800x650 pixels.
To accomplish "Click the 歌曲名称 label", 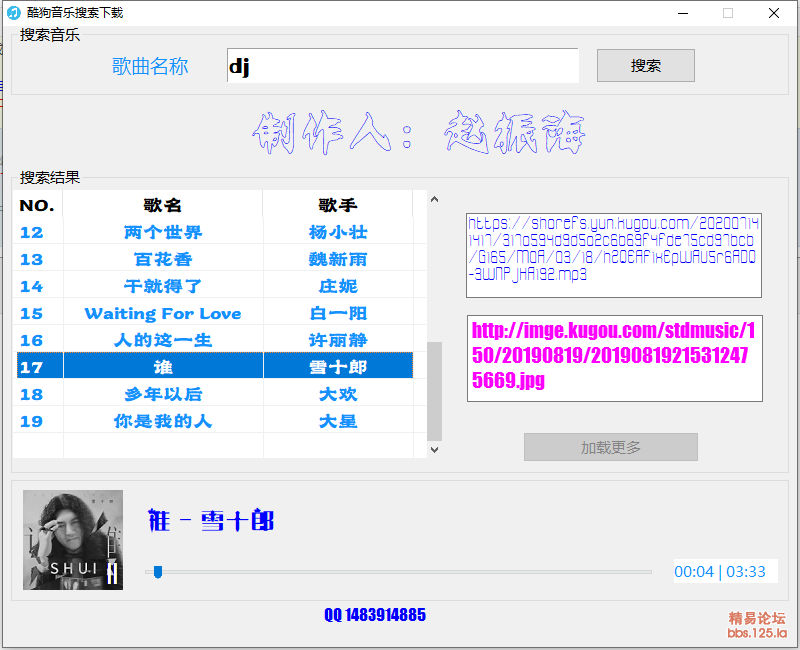I will point(150,66).
